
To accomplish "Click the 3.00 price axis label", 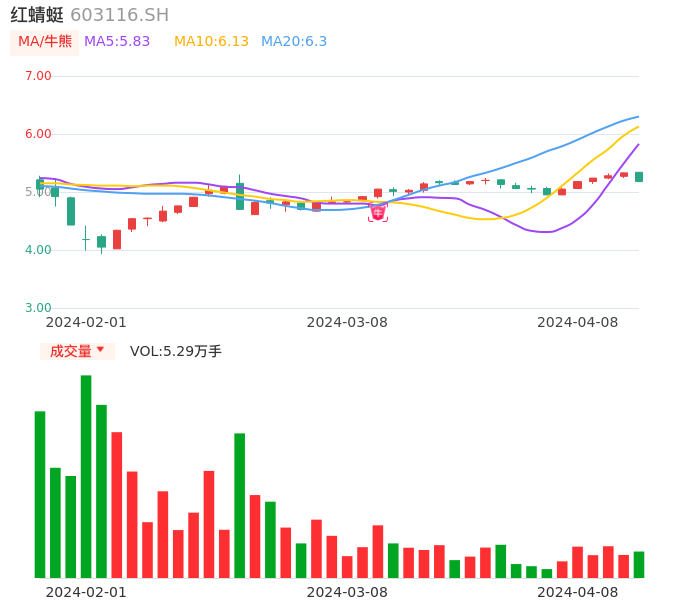I will tap(37, 308).
